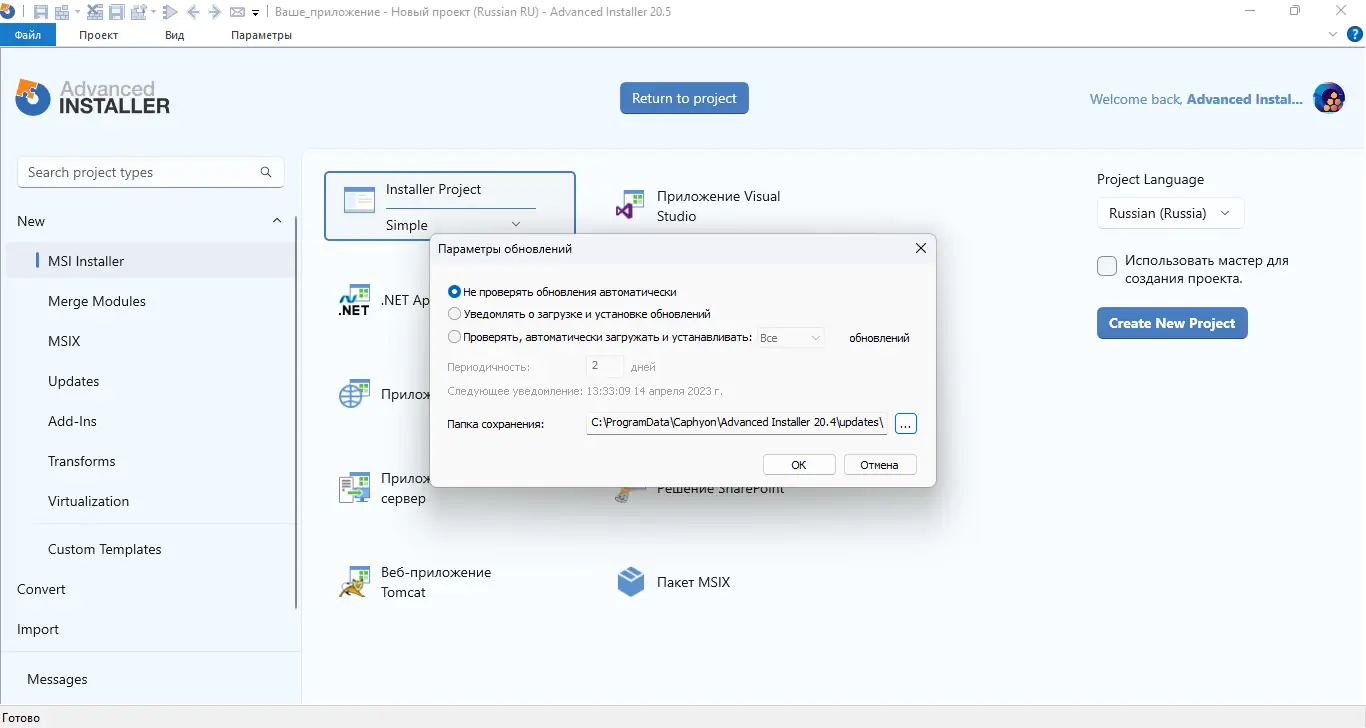
Task: Click the Advanced Installer account avatar
Action: click(1329, 98)
